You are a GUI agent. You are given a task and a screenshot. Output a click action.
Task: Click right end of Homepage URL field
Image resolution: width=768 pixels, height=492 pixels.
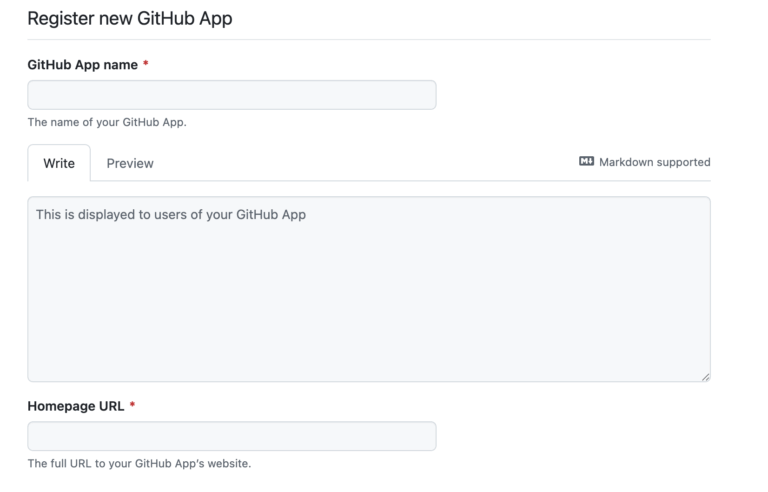point(420,436)
